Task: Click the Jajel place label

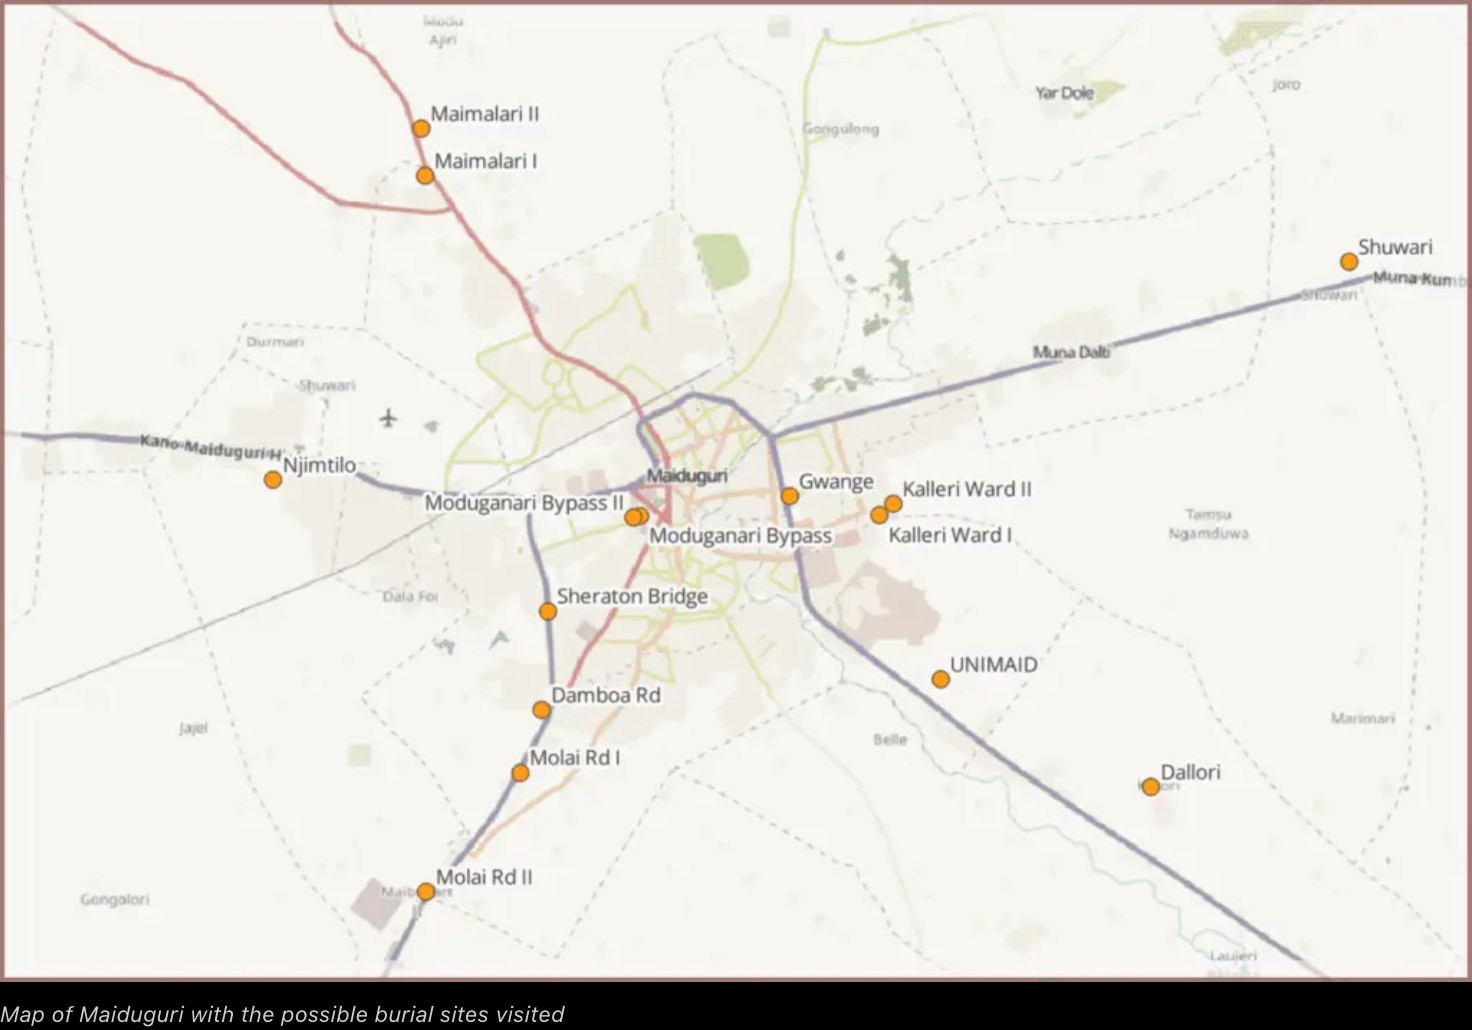Action: click(193, 728)
